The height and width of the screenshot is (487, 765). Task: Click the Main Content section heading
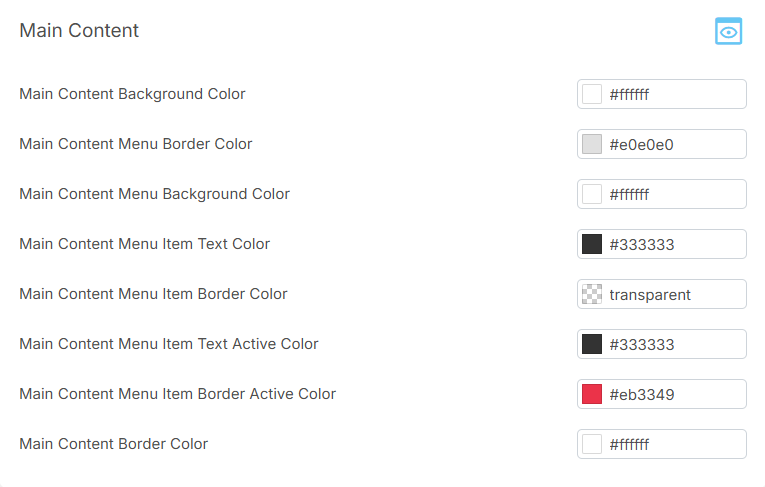[x=79, y=31]
